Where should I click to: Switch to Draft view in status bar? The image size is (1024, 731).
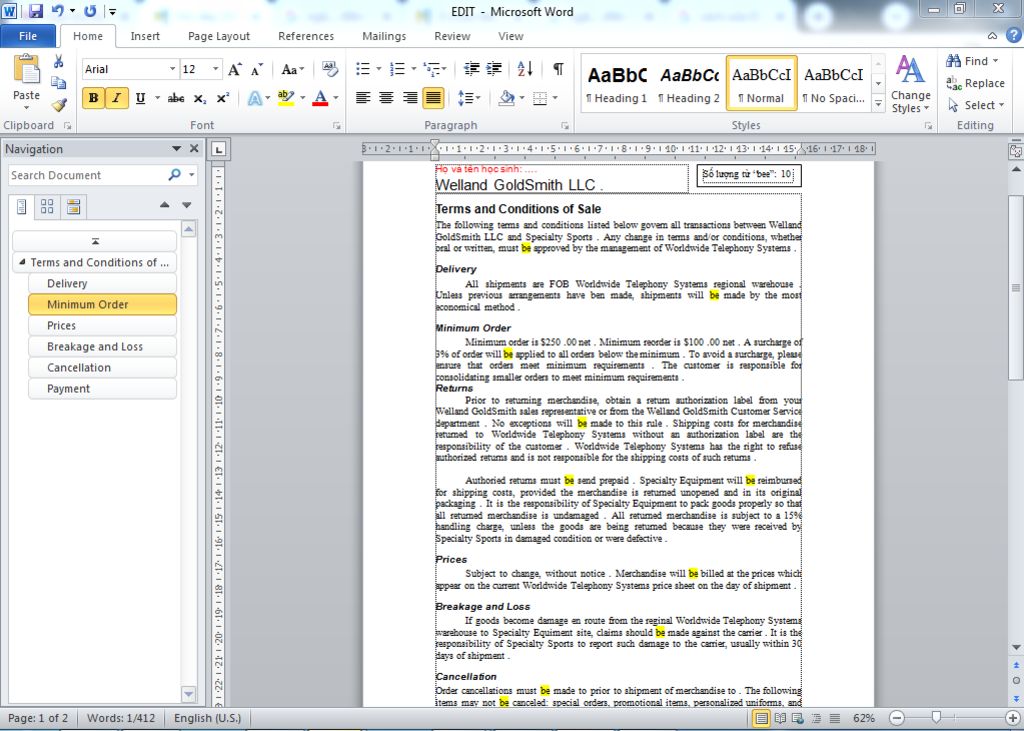pos(835,719)
